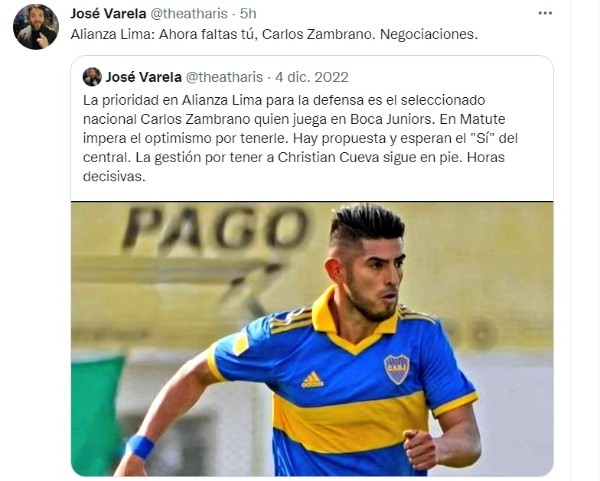Image resolution: width=600 pixels, height=481 pixels.
Task: Click the PAGO sign in the photo
Action: coord(215,228)
